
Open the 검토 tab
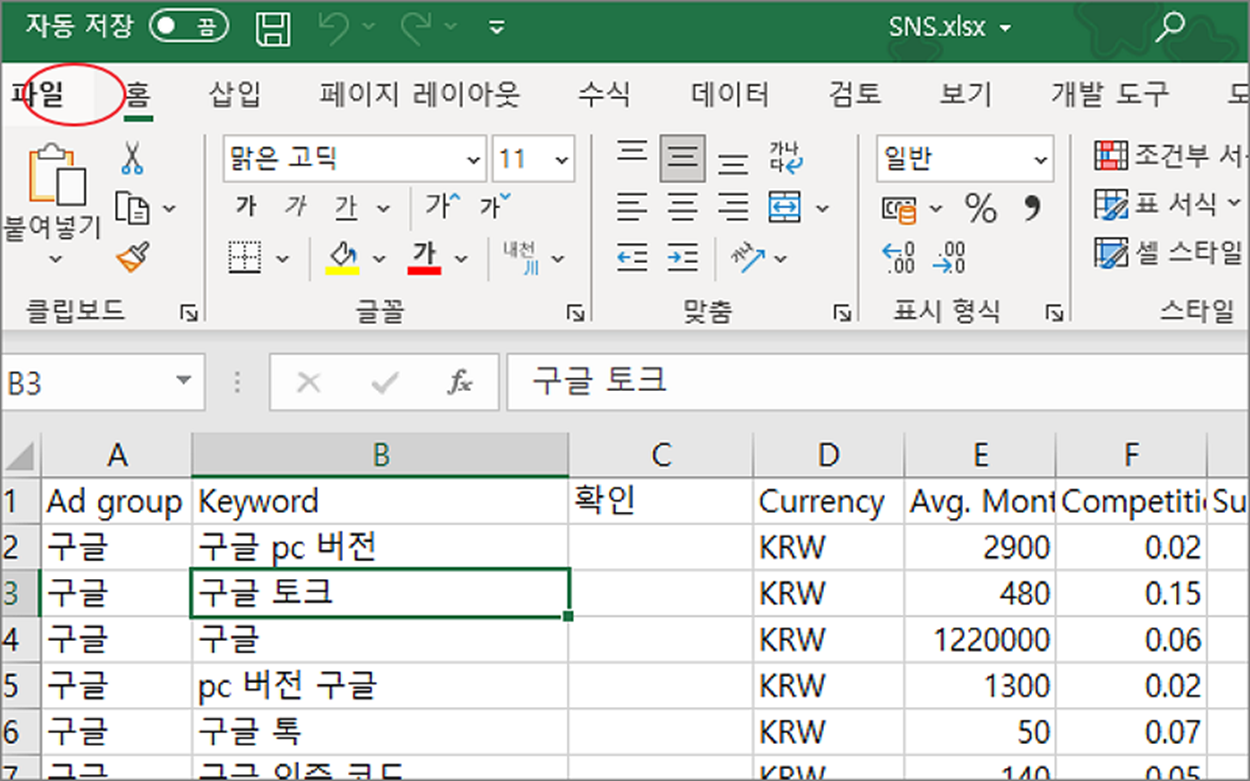pyautogui.click(x=855, y=94)
